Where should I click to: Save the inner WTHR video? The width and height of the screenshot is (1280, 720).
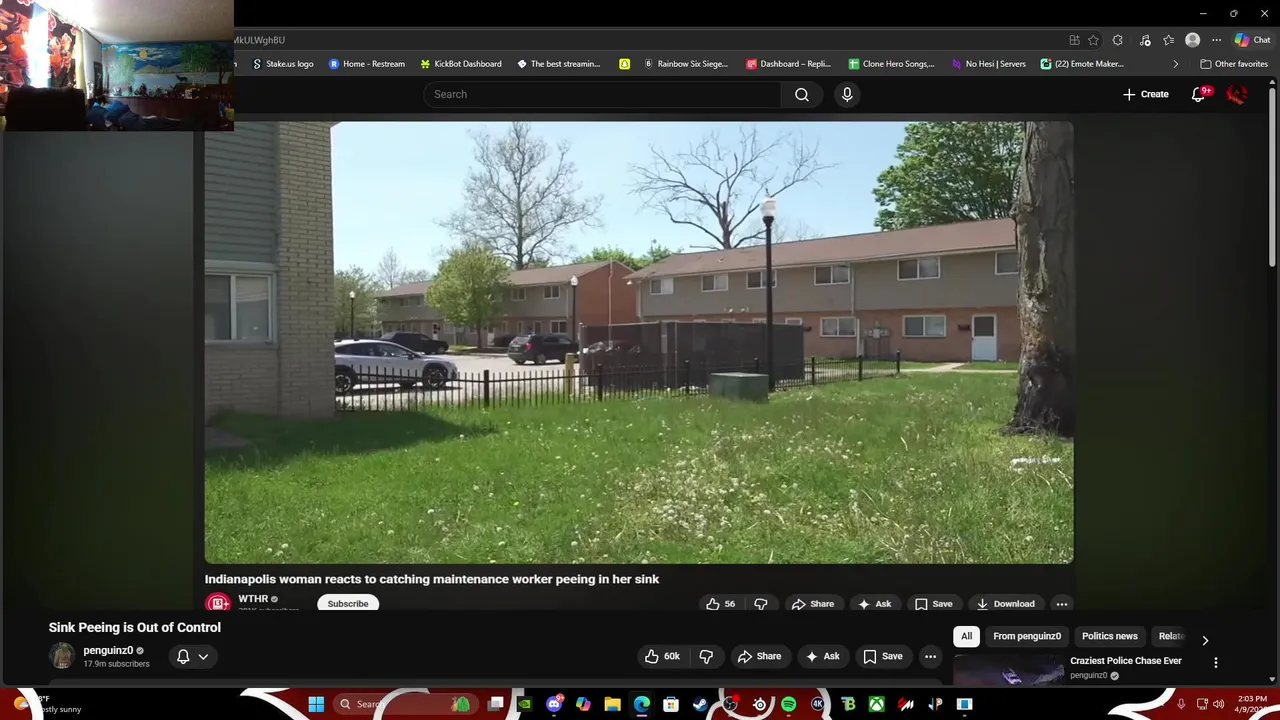(933, 604)
